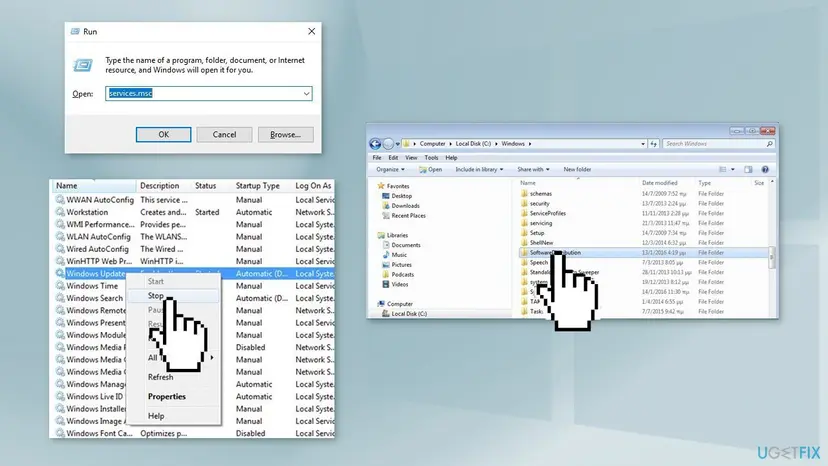Click Local Disk (C:) in the address bar
The width and height of the screenshot is (828, 466).
473,144
